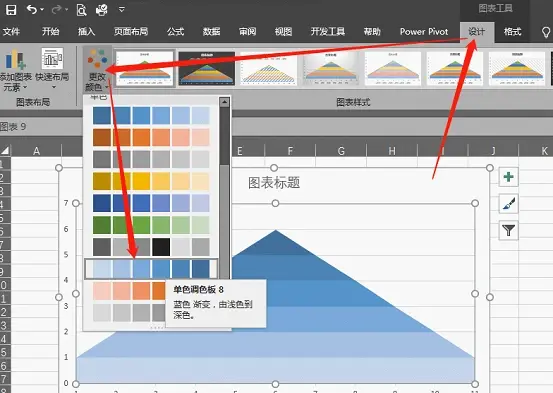Select column H header
553x393 pixels.
point(392,151)
